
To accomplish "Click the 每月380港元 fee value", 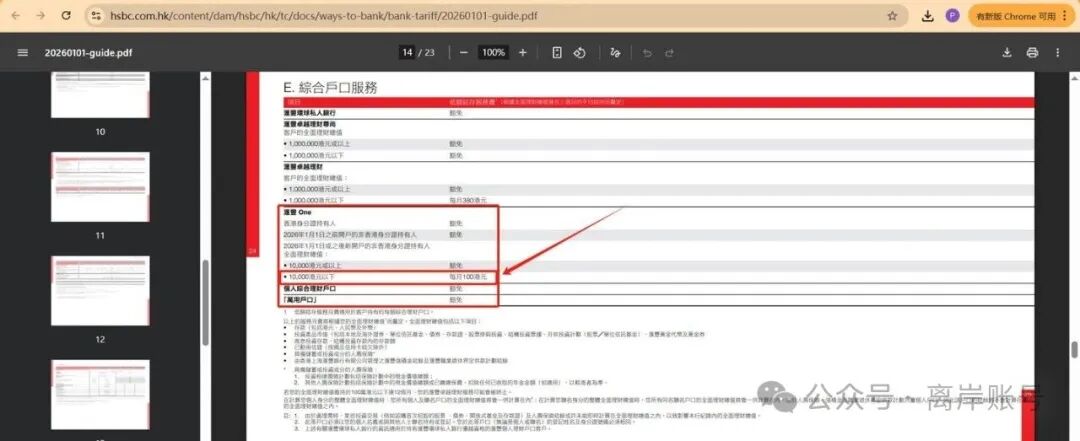I will [468, 200].
